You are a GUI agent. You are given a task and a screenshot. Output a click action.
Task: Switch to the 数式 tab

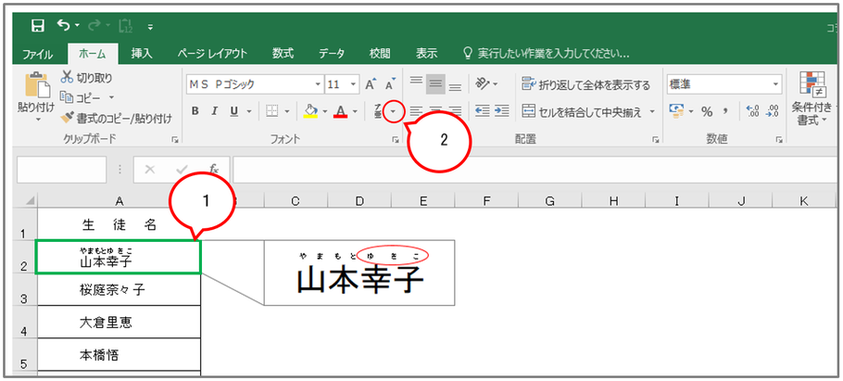coord(283,54)
